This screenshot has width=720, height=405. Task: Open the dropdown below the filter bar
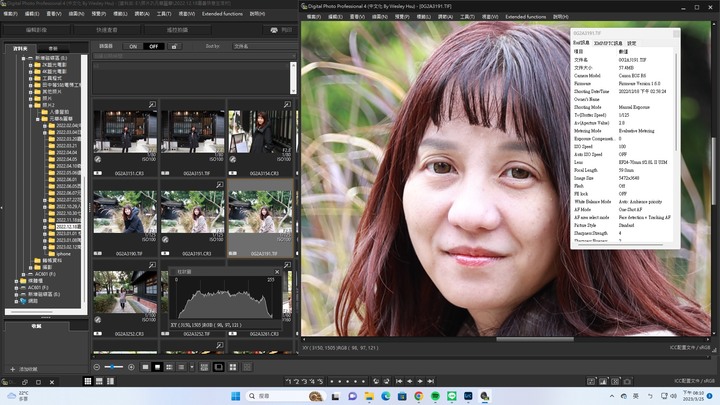(x=195, y=56)
